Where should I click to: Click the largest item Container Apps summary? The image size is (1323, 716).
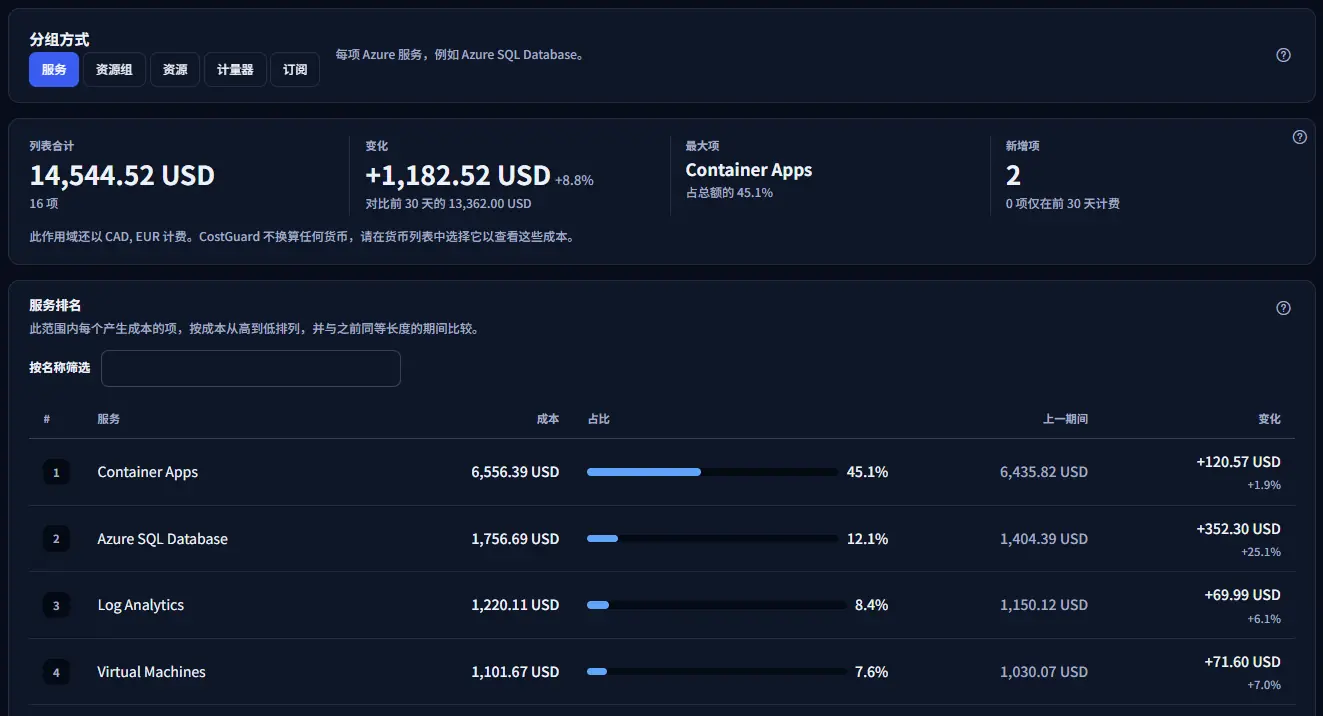click(x=749, y=170)
